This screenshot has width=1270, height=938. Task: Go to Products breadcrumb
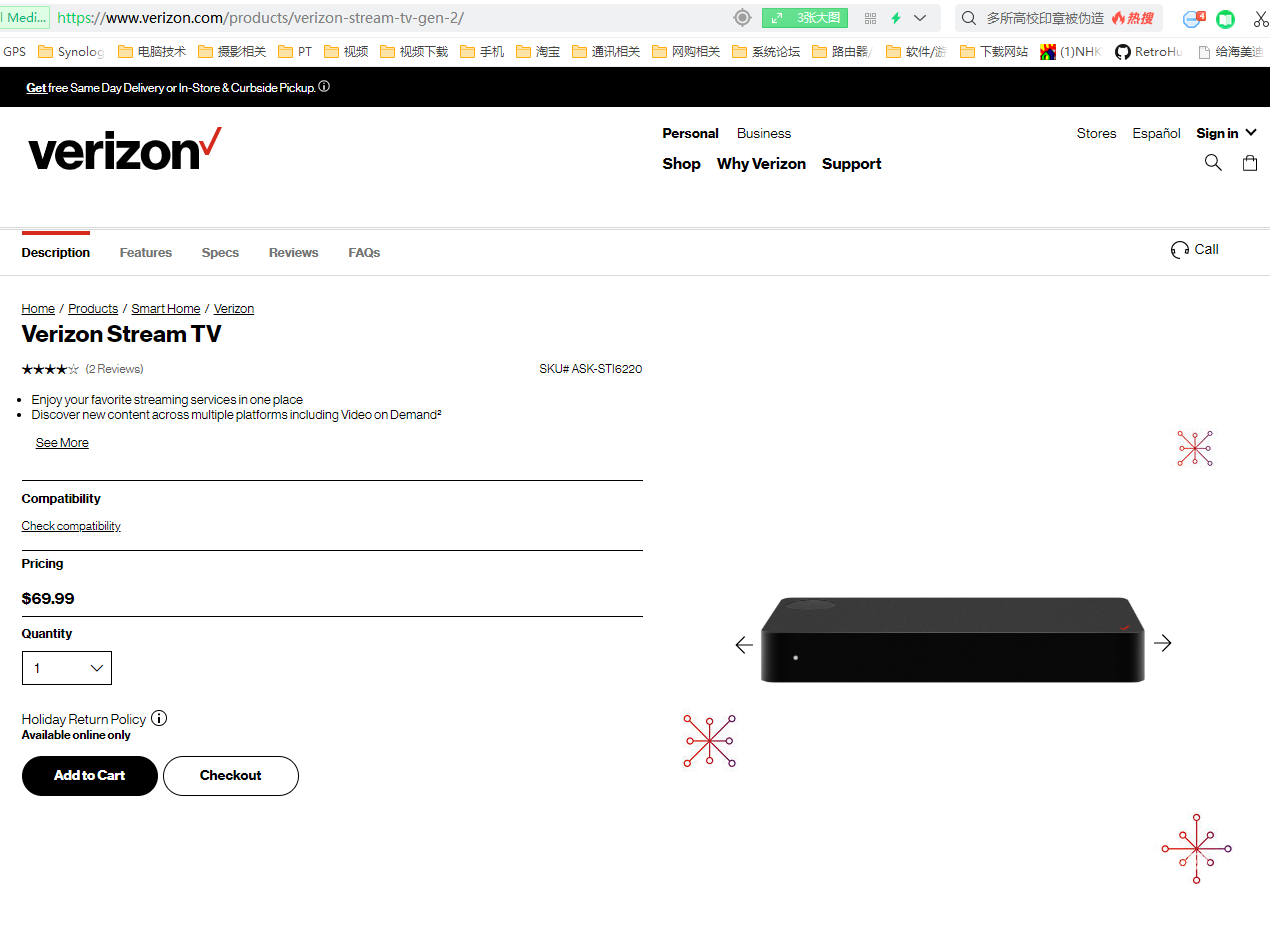click(93, 309)
